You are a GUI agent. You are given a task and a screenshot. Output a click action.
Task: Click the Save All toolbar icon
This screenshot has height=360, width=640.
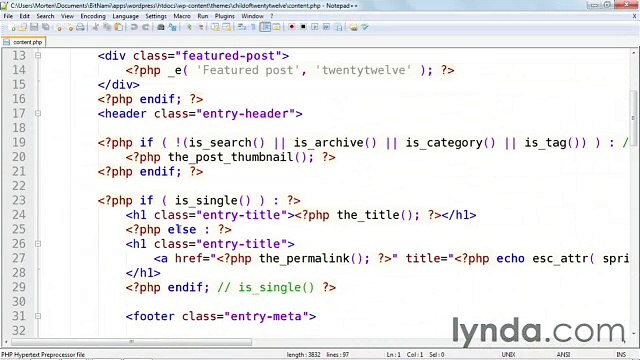pos(45,27)
